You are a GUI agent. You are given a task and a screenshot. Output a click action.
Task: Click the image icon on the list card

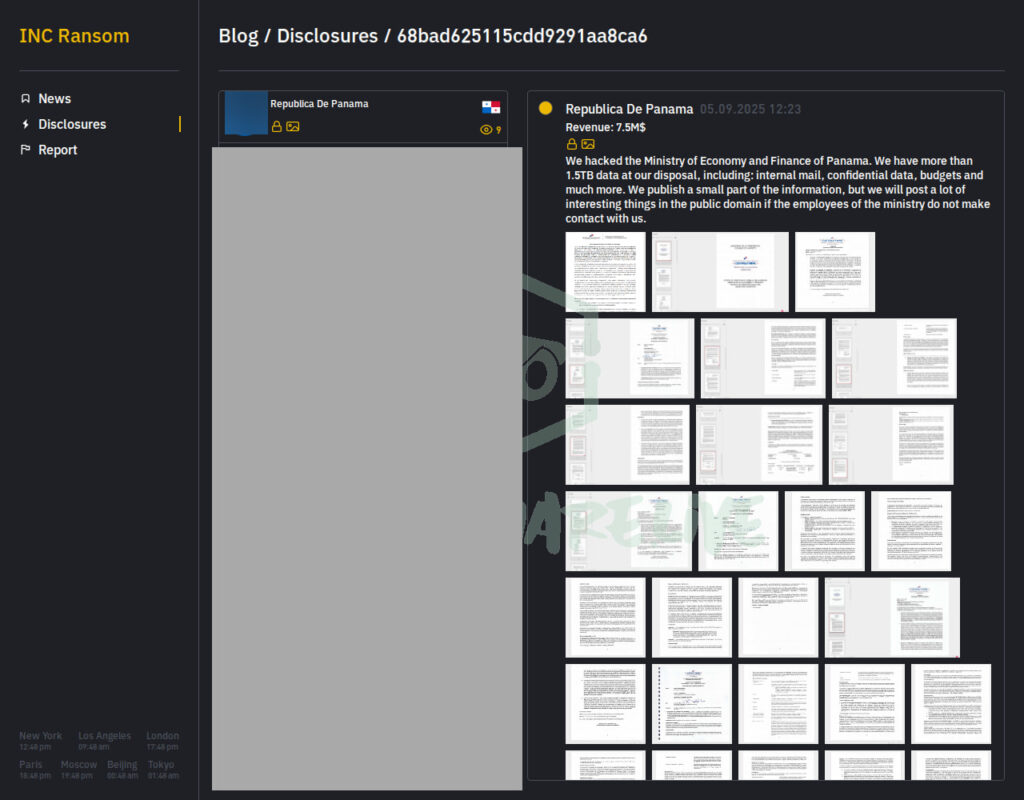tap(293, 127)
